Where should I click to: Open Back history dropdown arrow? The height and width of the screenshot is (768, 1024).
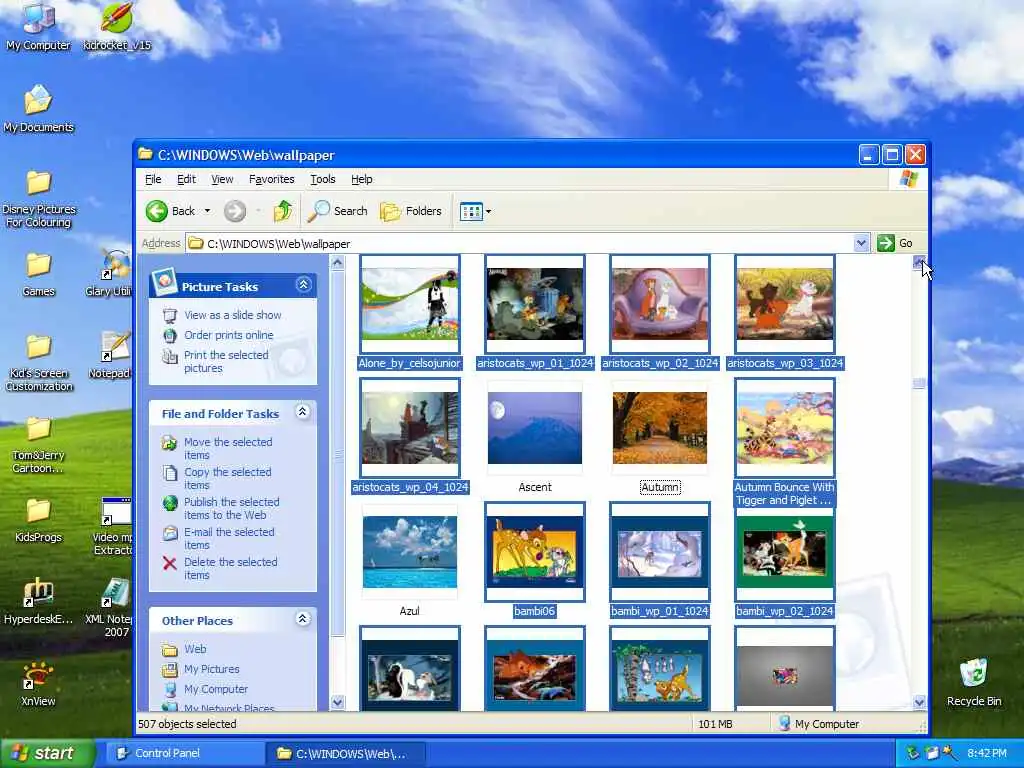pyautogui.click(x=207, y=211)
